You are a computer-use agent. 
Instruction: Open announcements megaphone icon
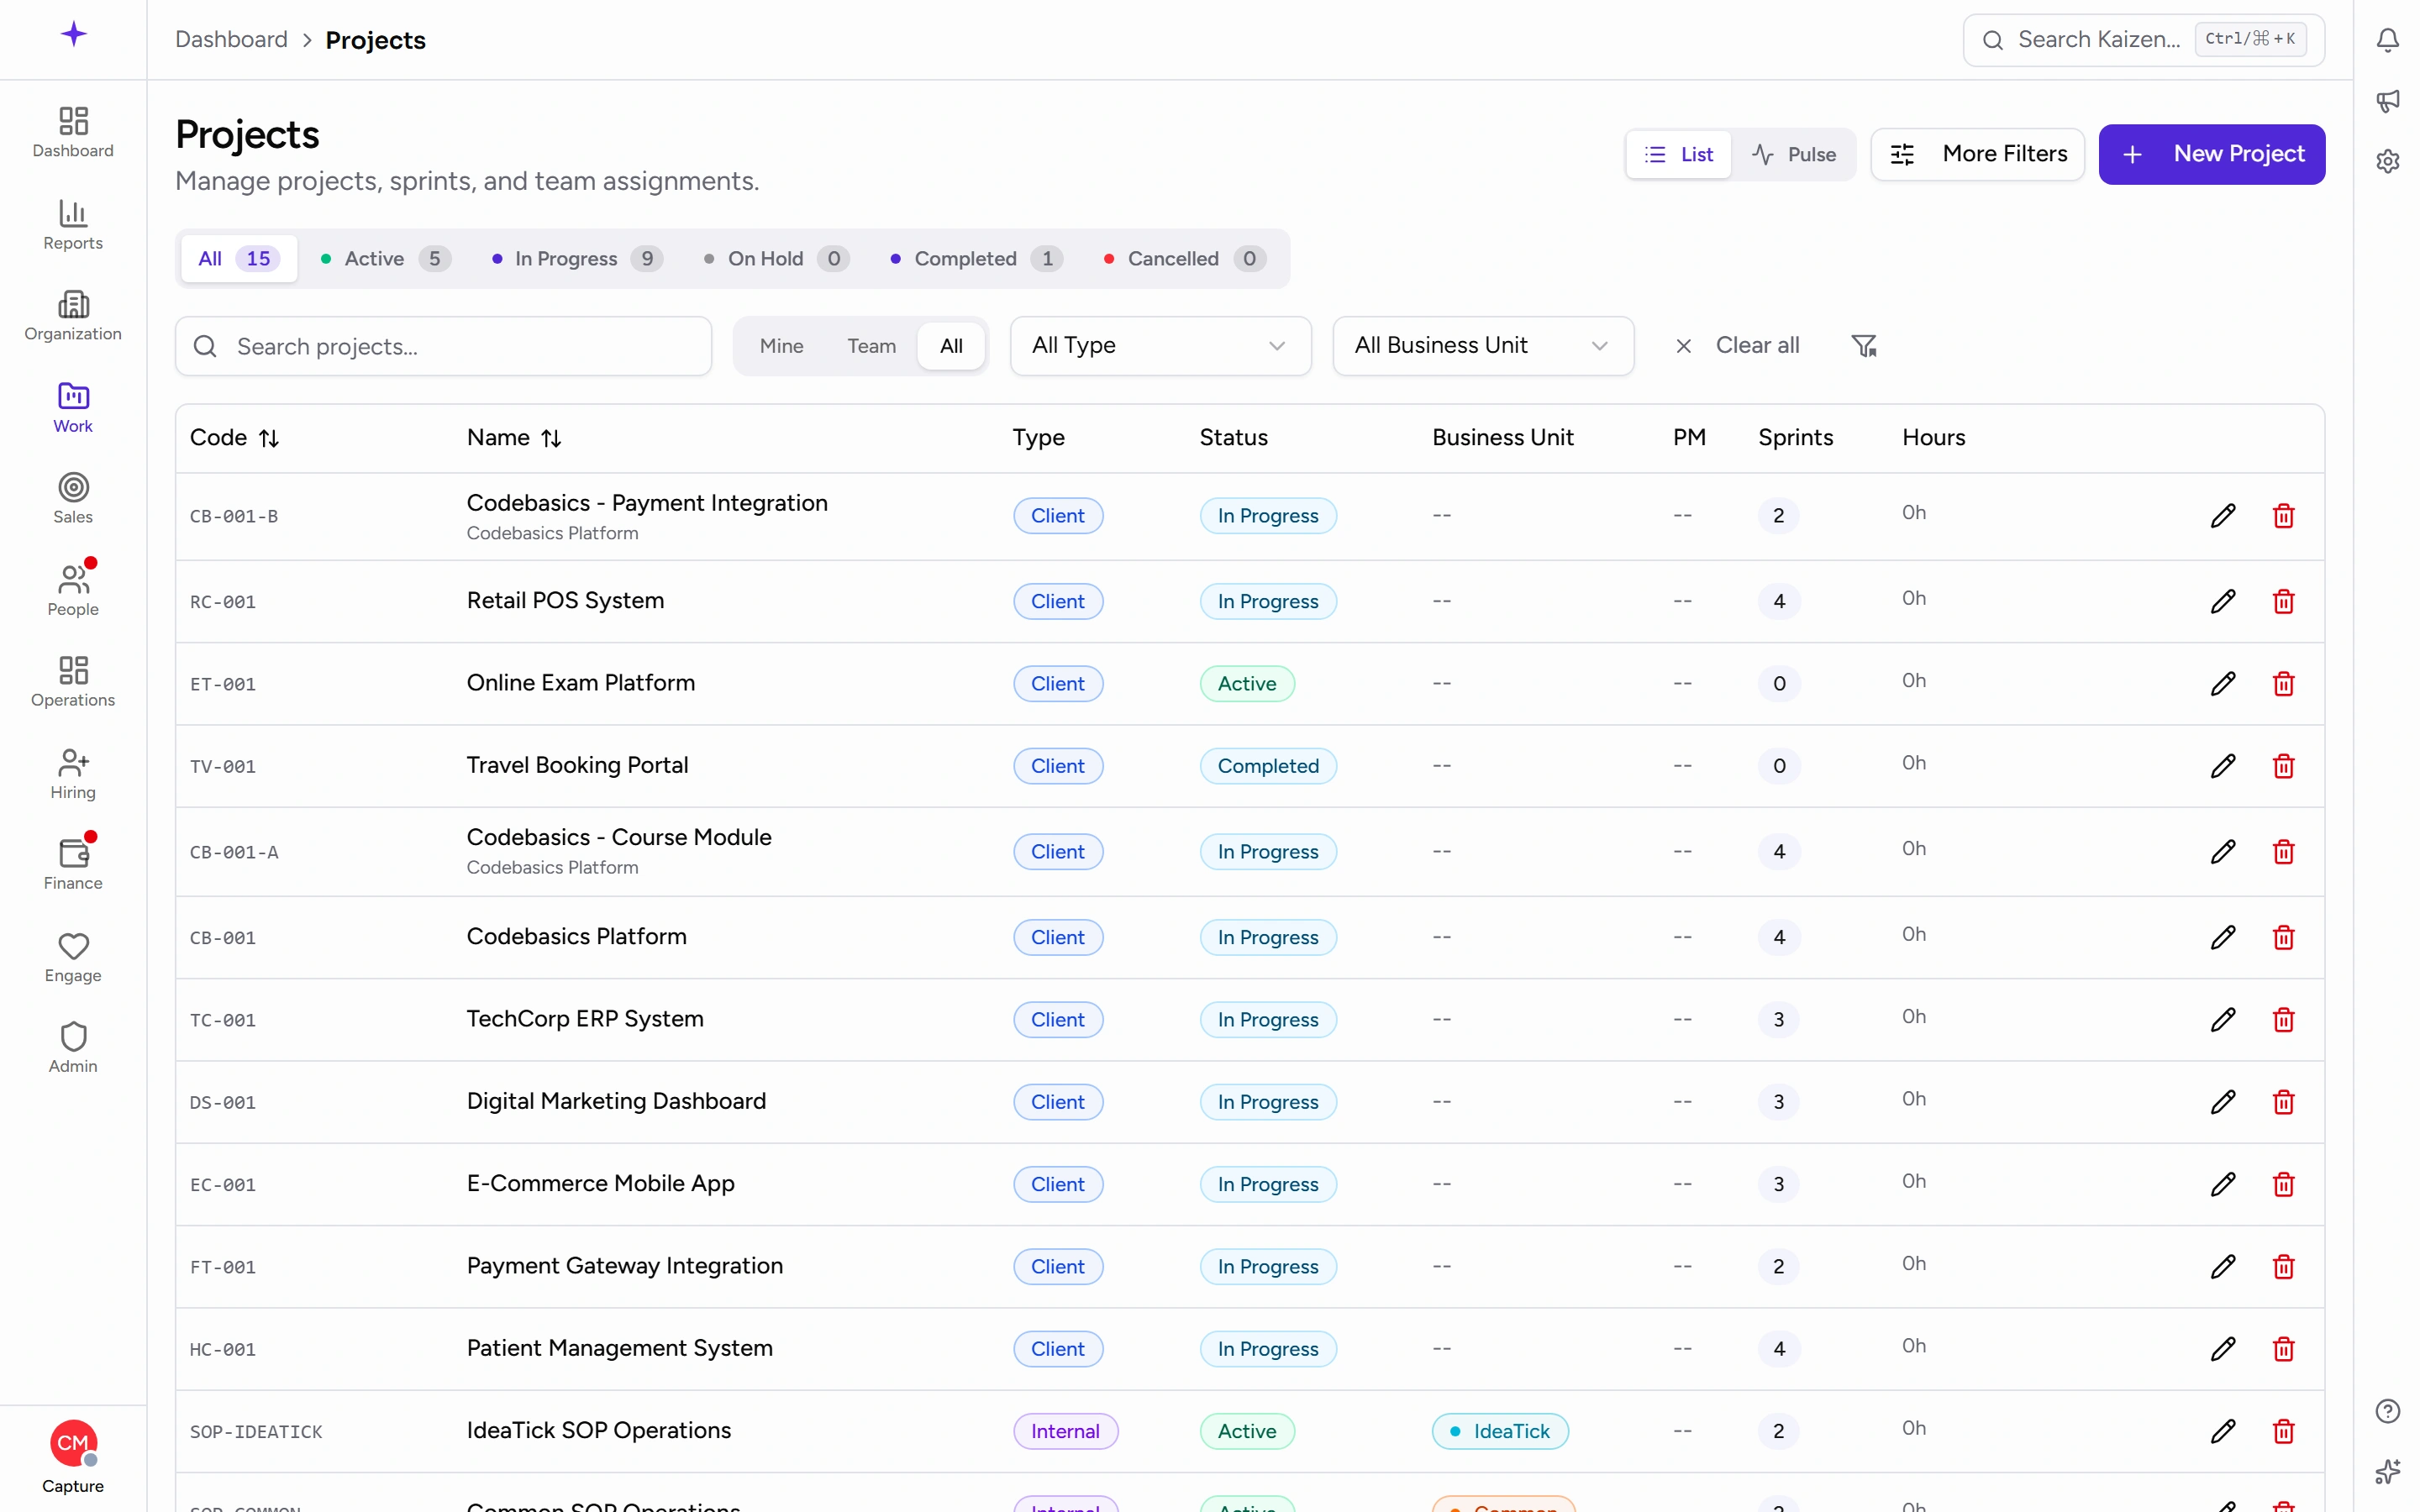(x=2387, y=100)
